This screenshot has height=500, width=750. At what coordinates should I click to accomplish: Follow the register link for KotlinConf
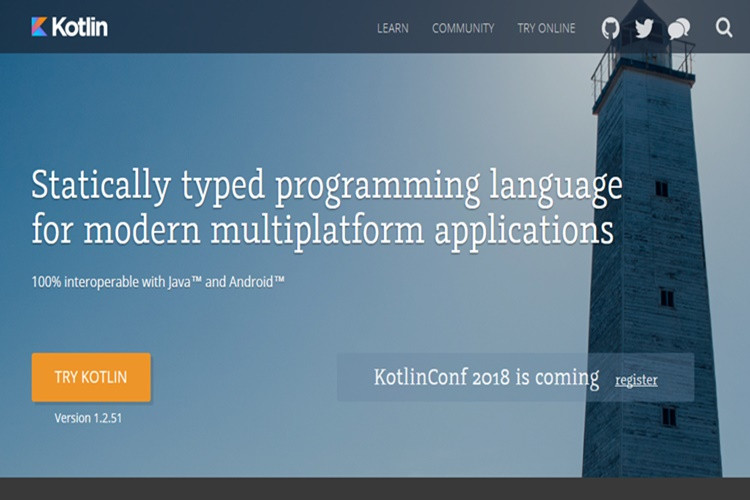tap(636, 380)
